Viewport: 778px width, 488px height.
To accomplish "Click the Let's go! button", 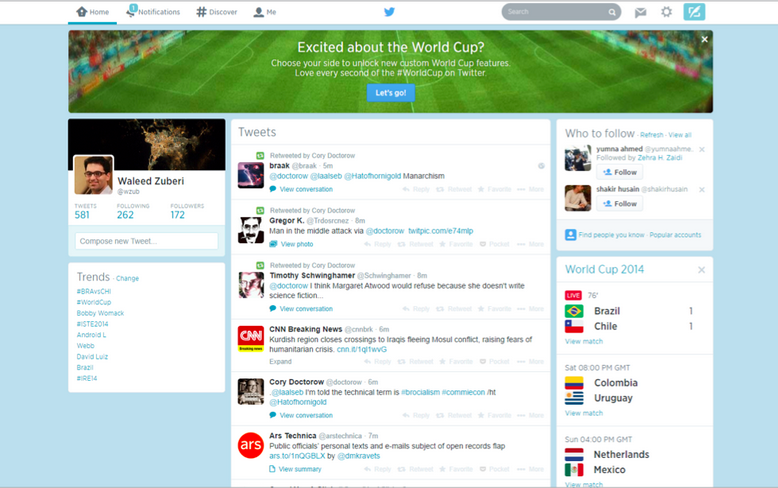I will click(390, 93).
